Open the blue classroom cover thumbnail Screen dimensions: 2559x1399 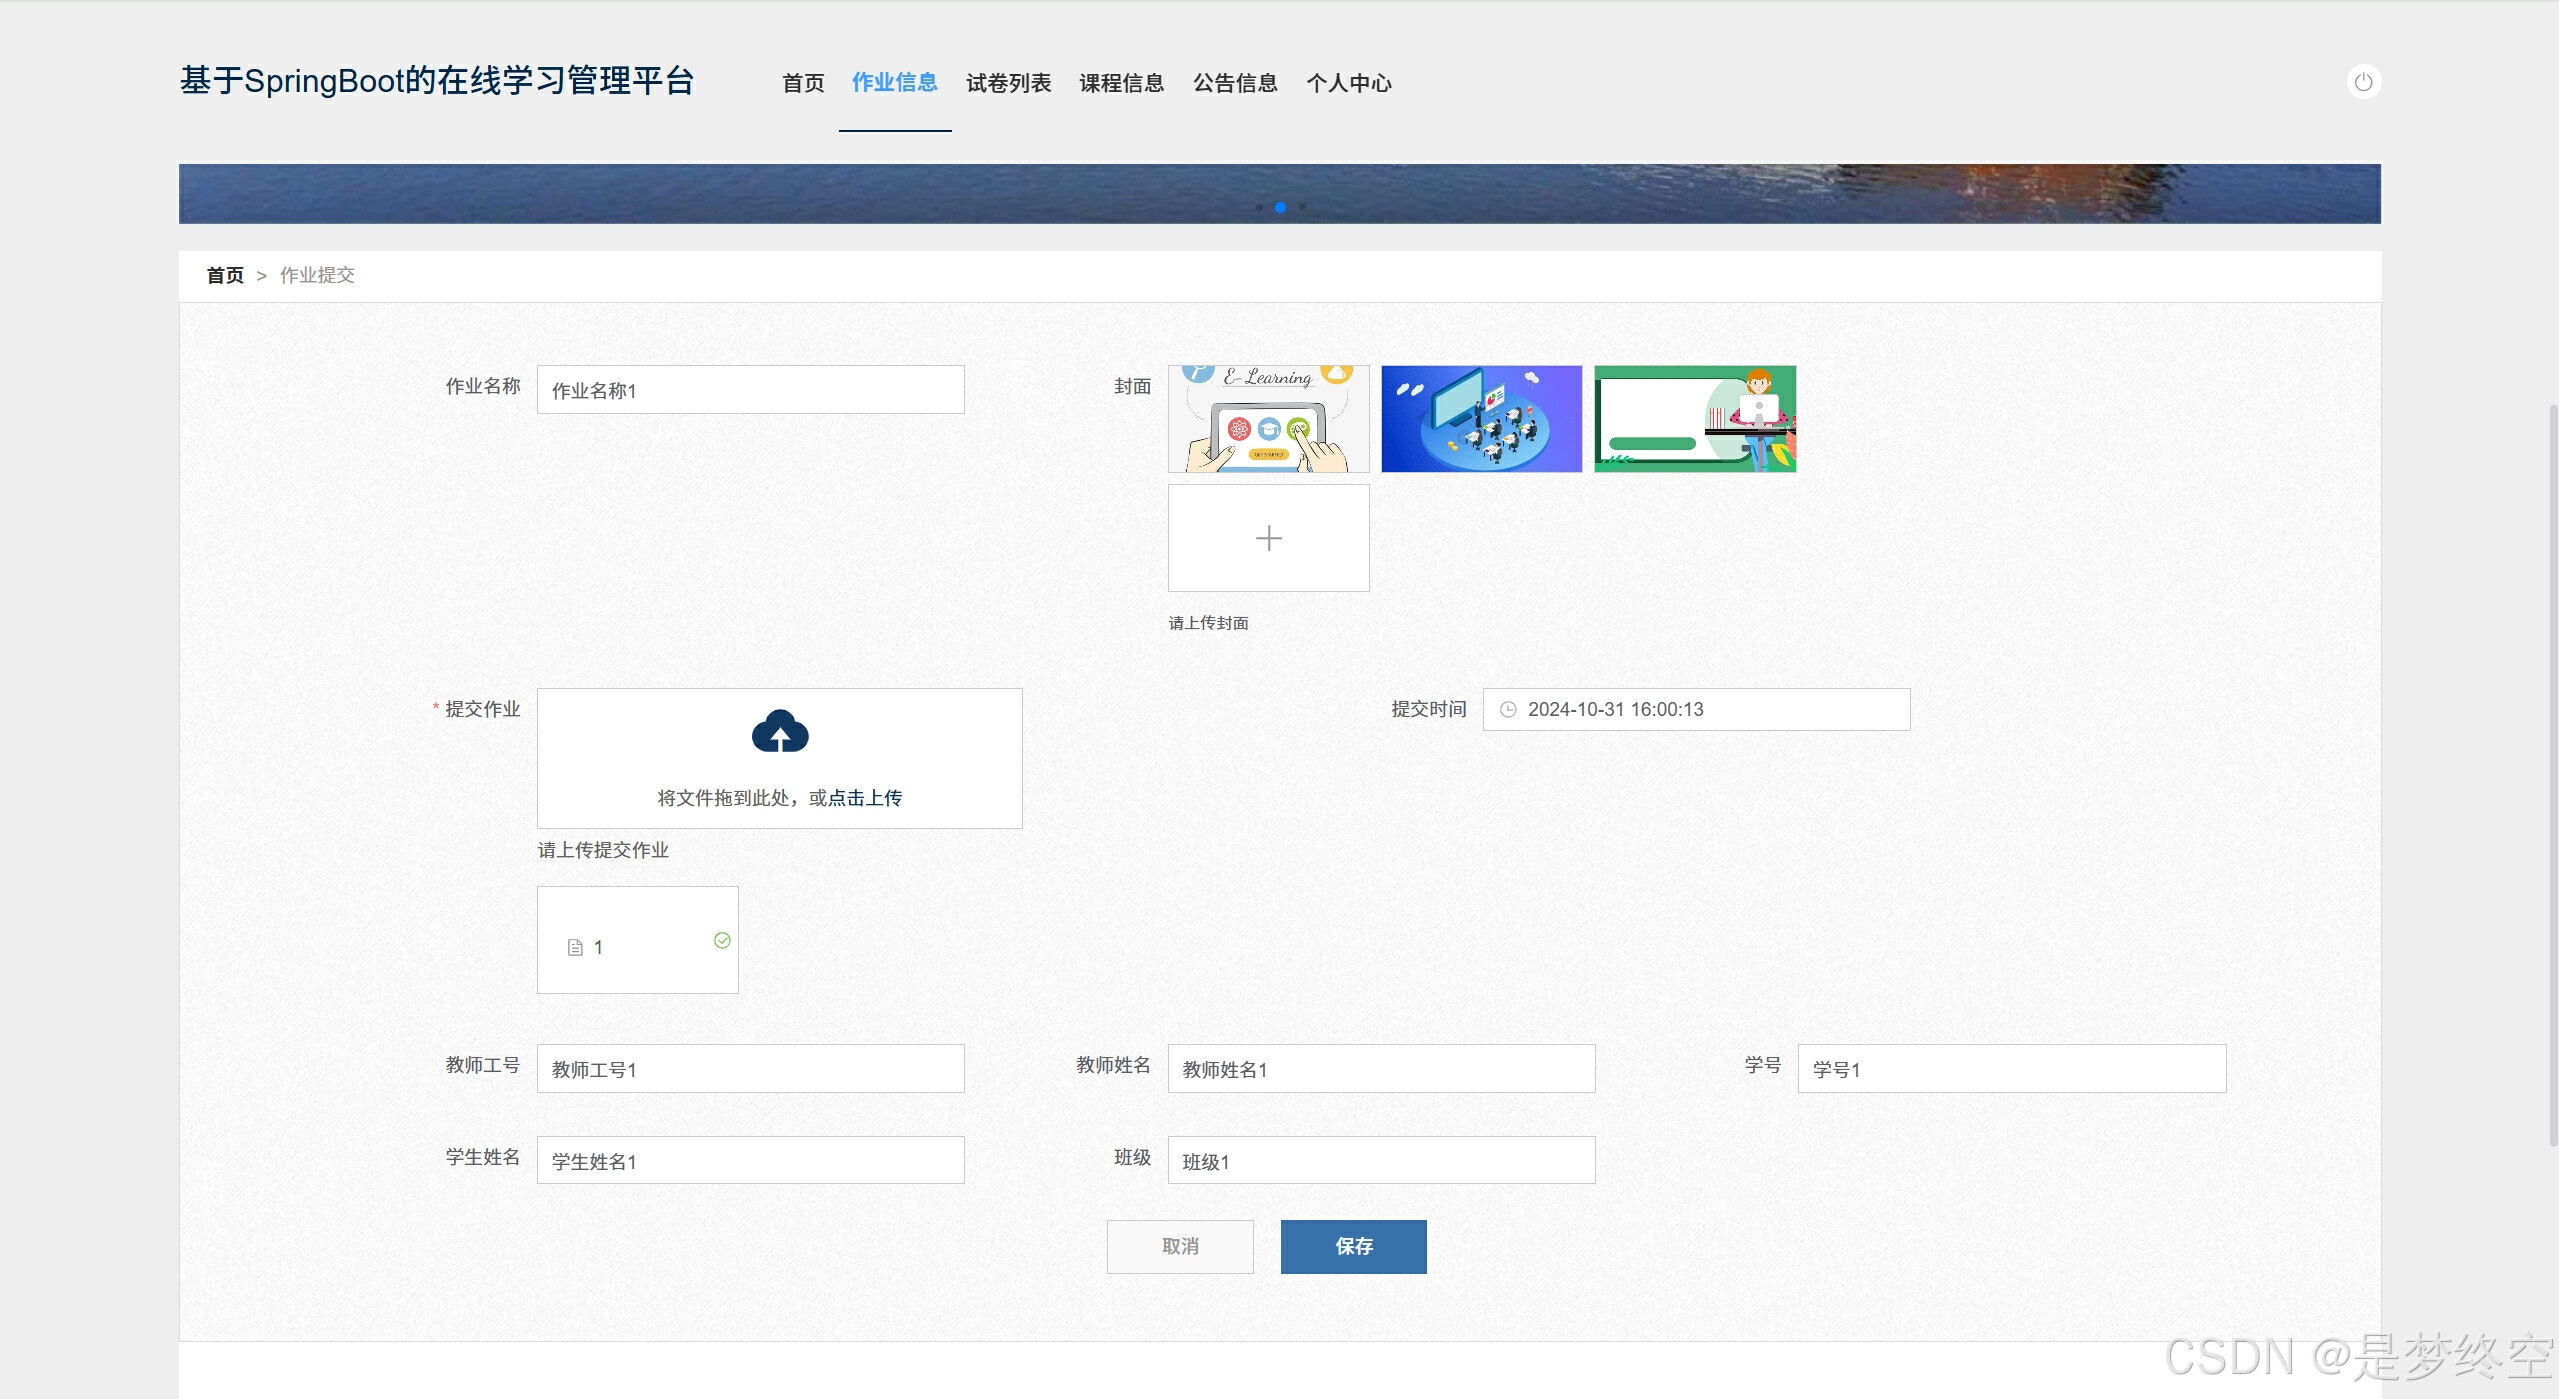click(1481, 418)
